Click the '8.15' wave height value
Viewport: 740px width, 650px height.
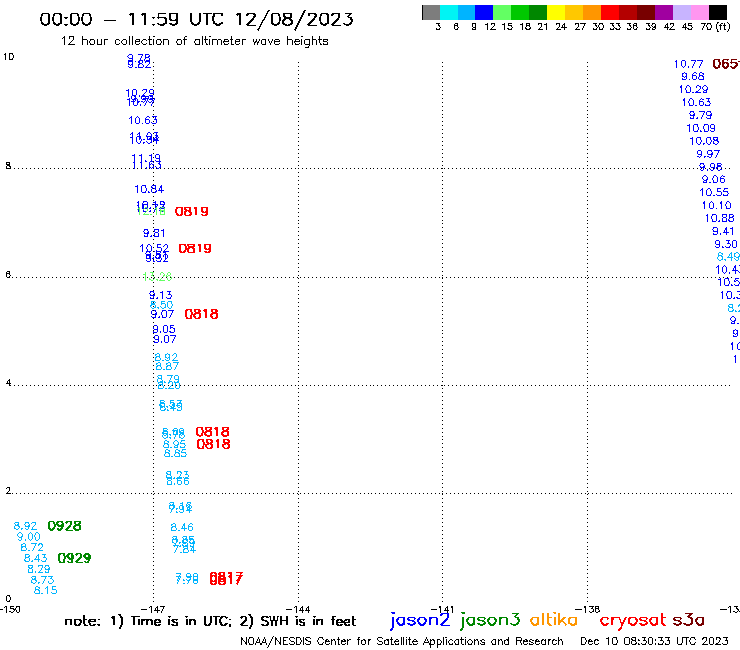(46, 591)
